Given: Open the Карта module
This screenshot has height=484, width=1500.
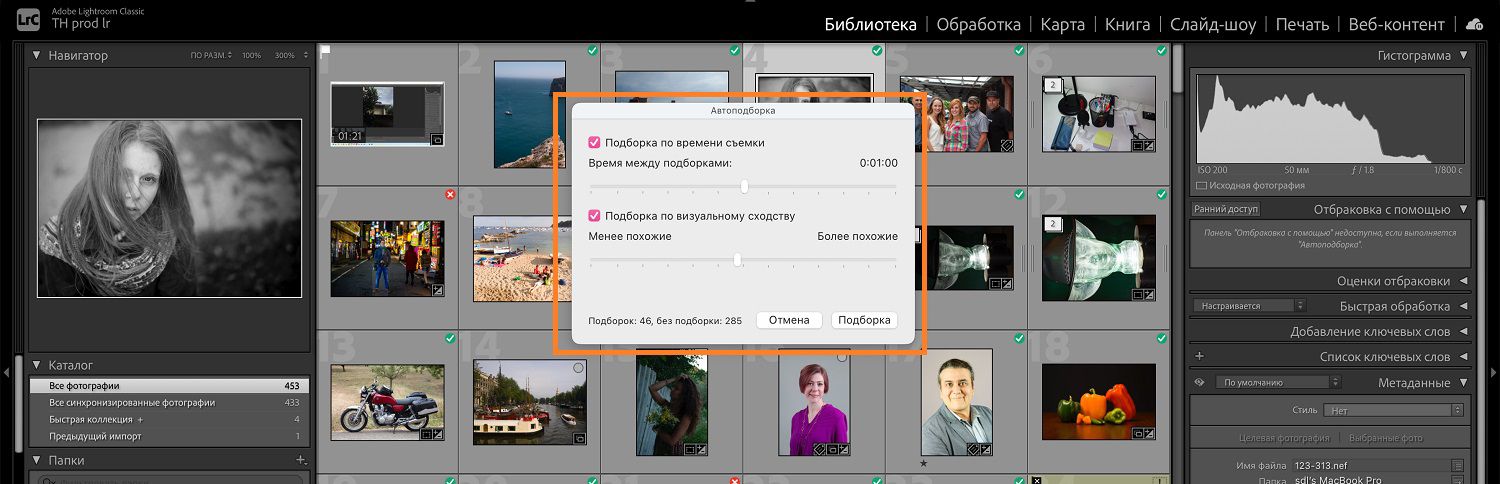Looking at the screenshot, I should (1062, 25).
